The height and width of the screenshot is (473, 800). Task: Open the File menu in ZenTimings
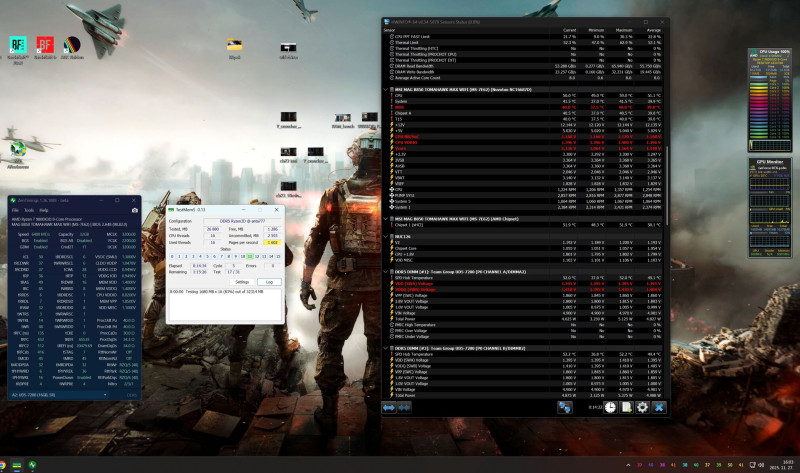15,210
